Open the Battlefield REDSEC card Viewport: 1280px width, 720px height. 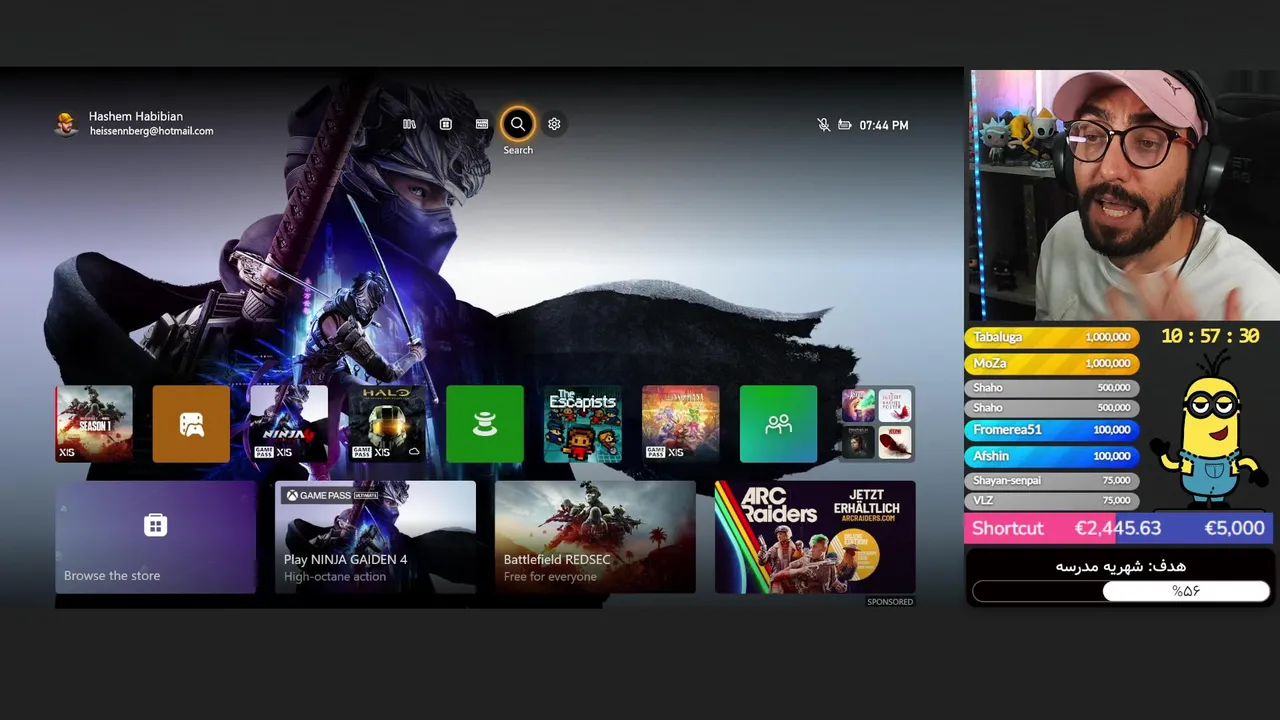[596, 538]
